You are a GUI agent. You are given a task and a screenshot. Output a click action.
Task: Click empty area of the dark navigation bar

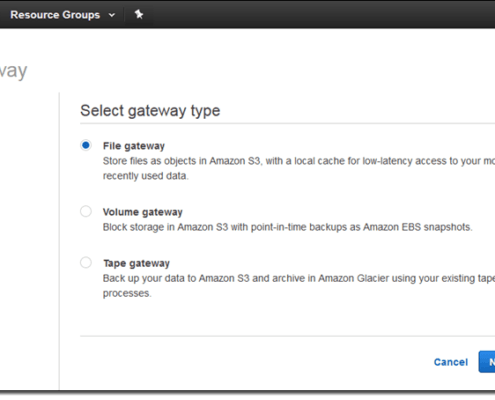coord(317,14)
